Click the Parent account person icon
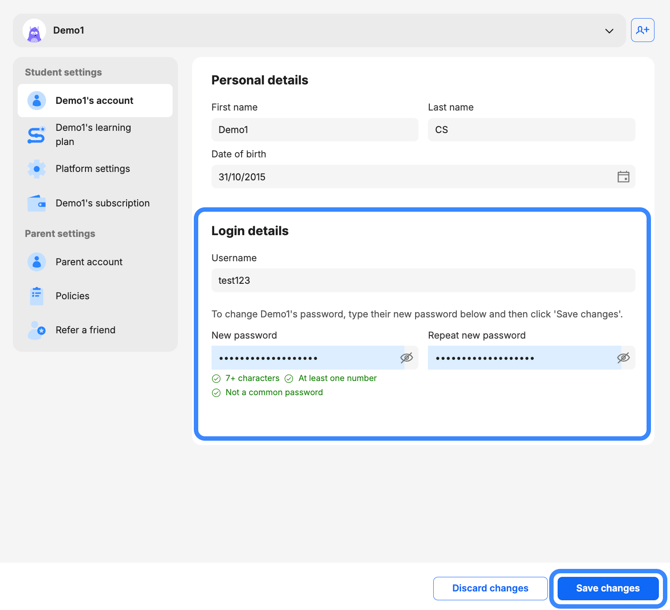 (x=37, y=262)
